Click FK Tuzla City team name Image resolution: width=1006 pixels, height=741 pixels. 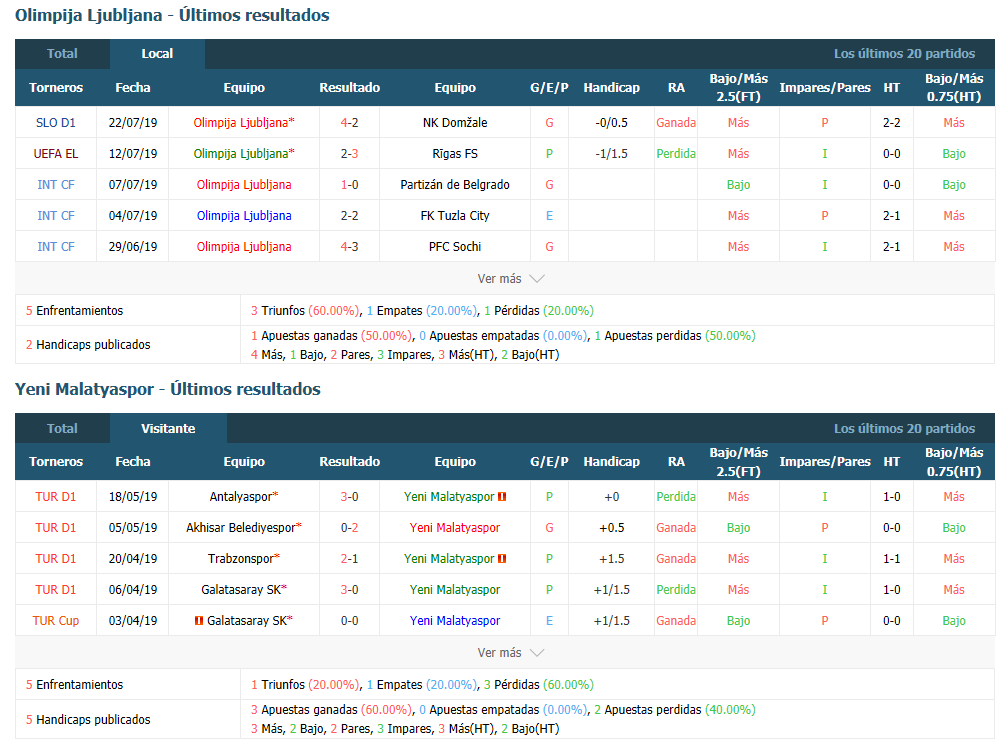455,216
